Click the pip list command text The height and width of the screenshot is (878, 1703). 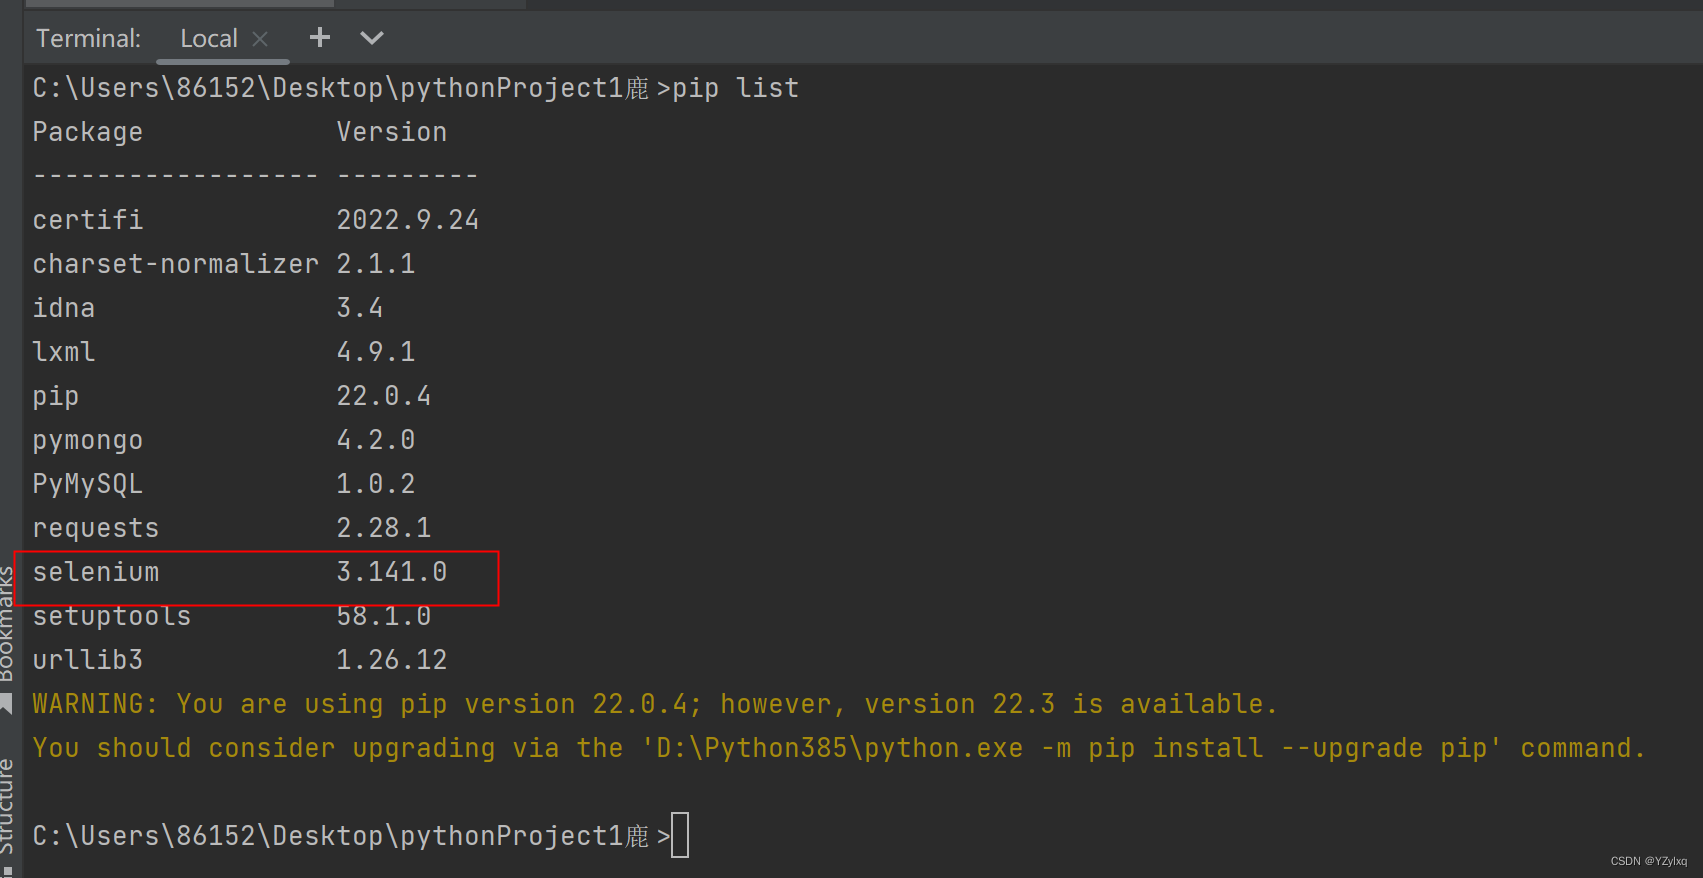coord(733,87)
